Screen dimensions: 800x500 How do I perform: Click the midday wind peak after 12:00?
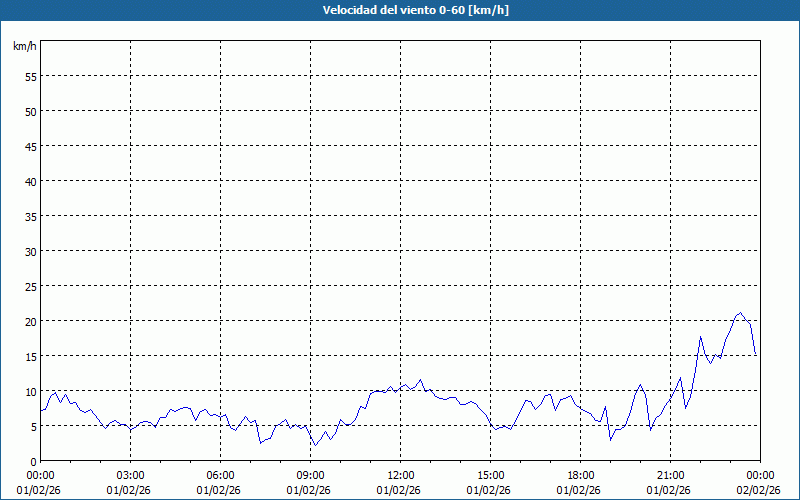click(x=420, y=380)
